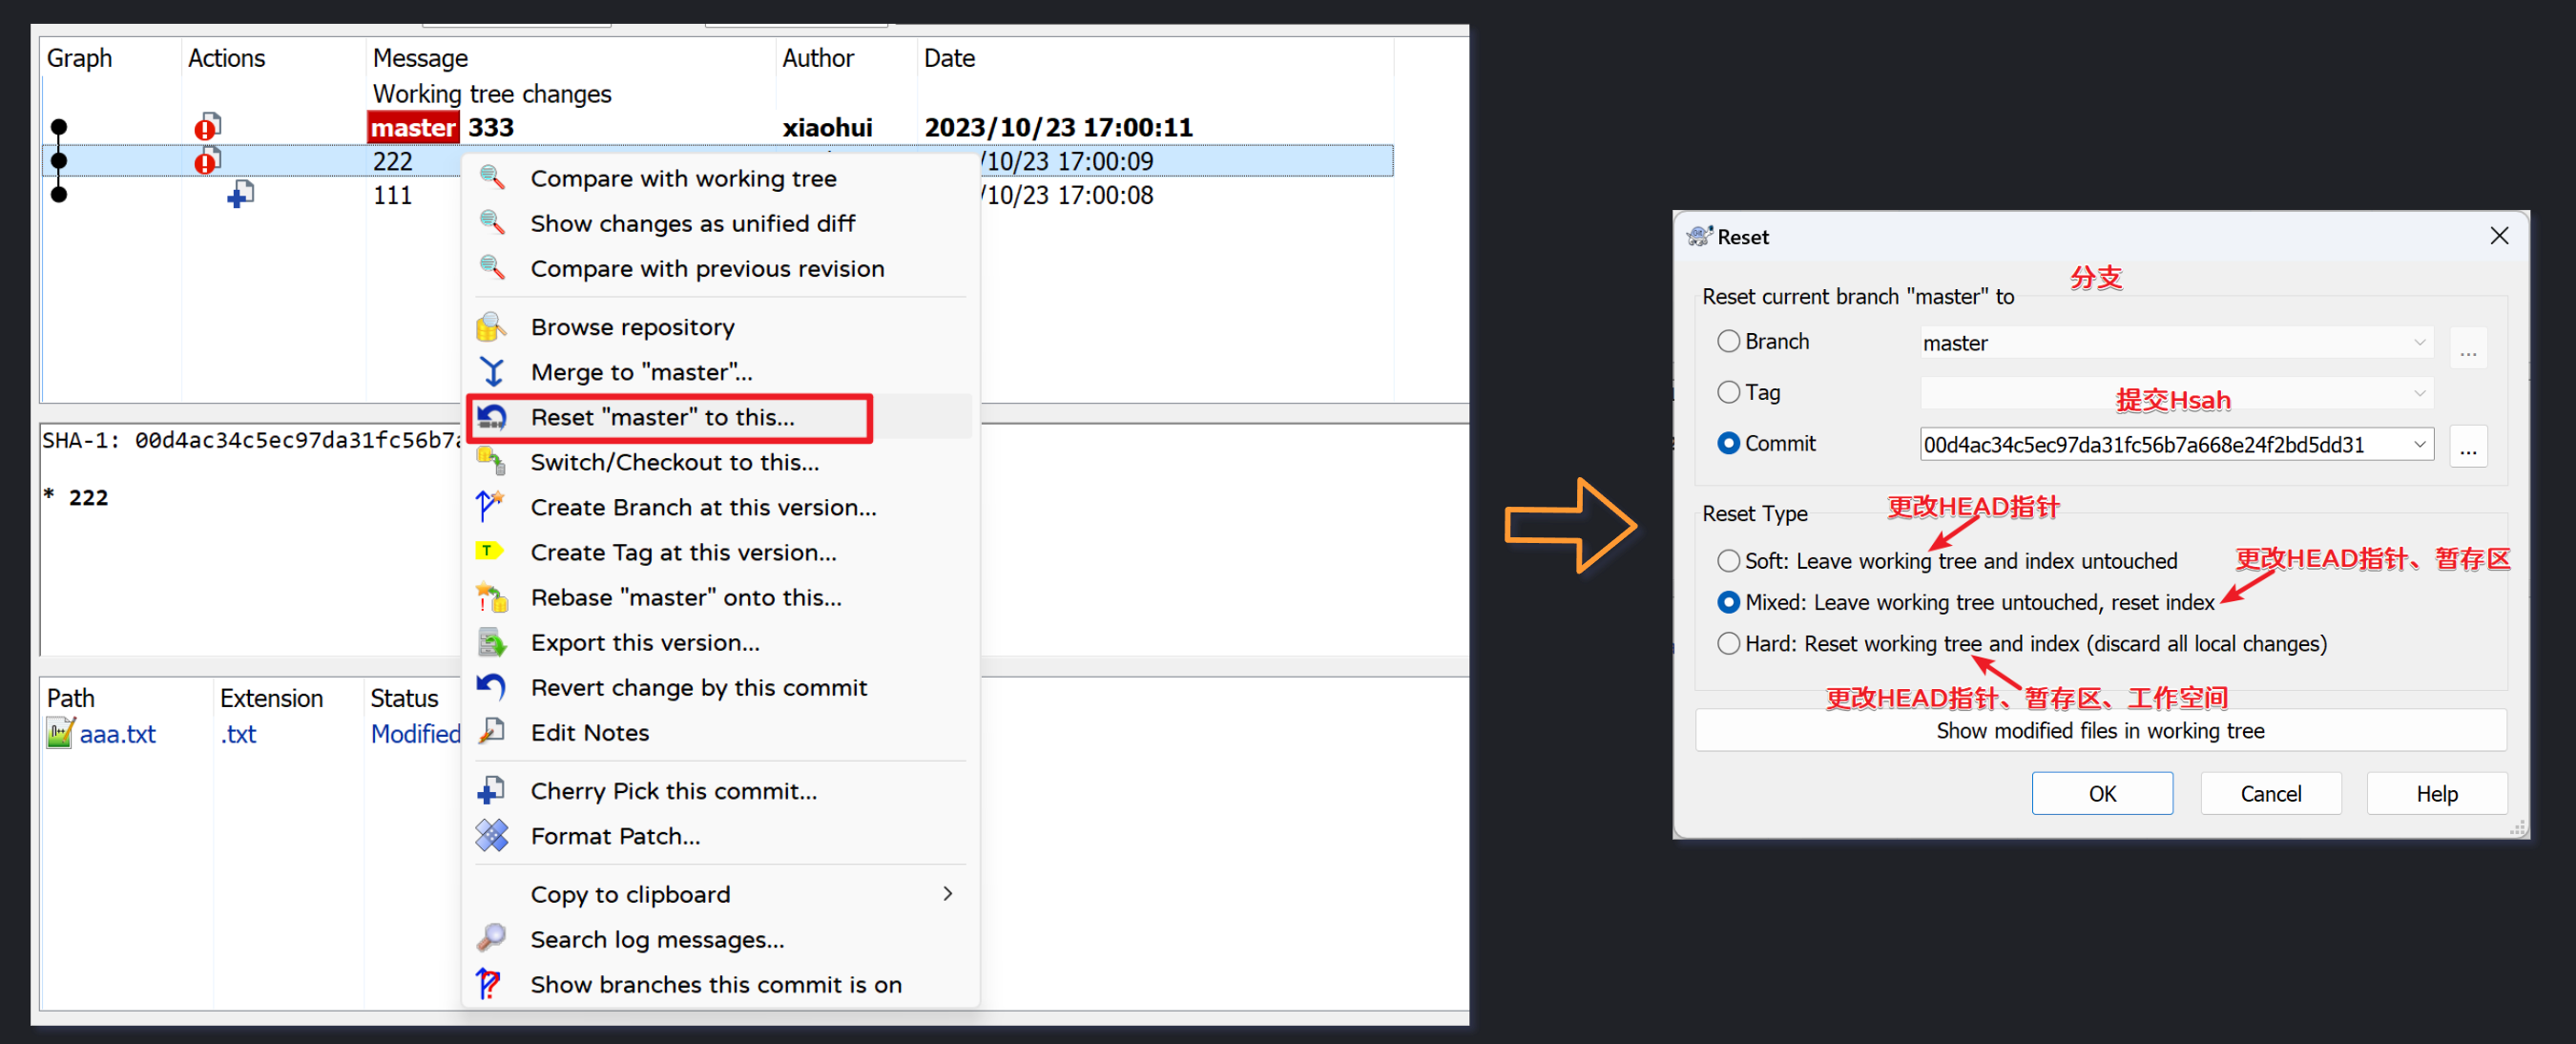
Task: Choose Reset "master" to this menu entry
Action: [x=662, y=417]
